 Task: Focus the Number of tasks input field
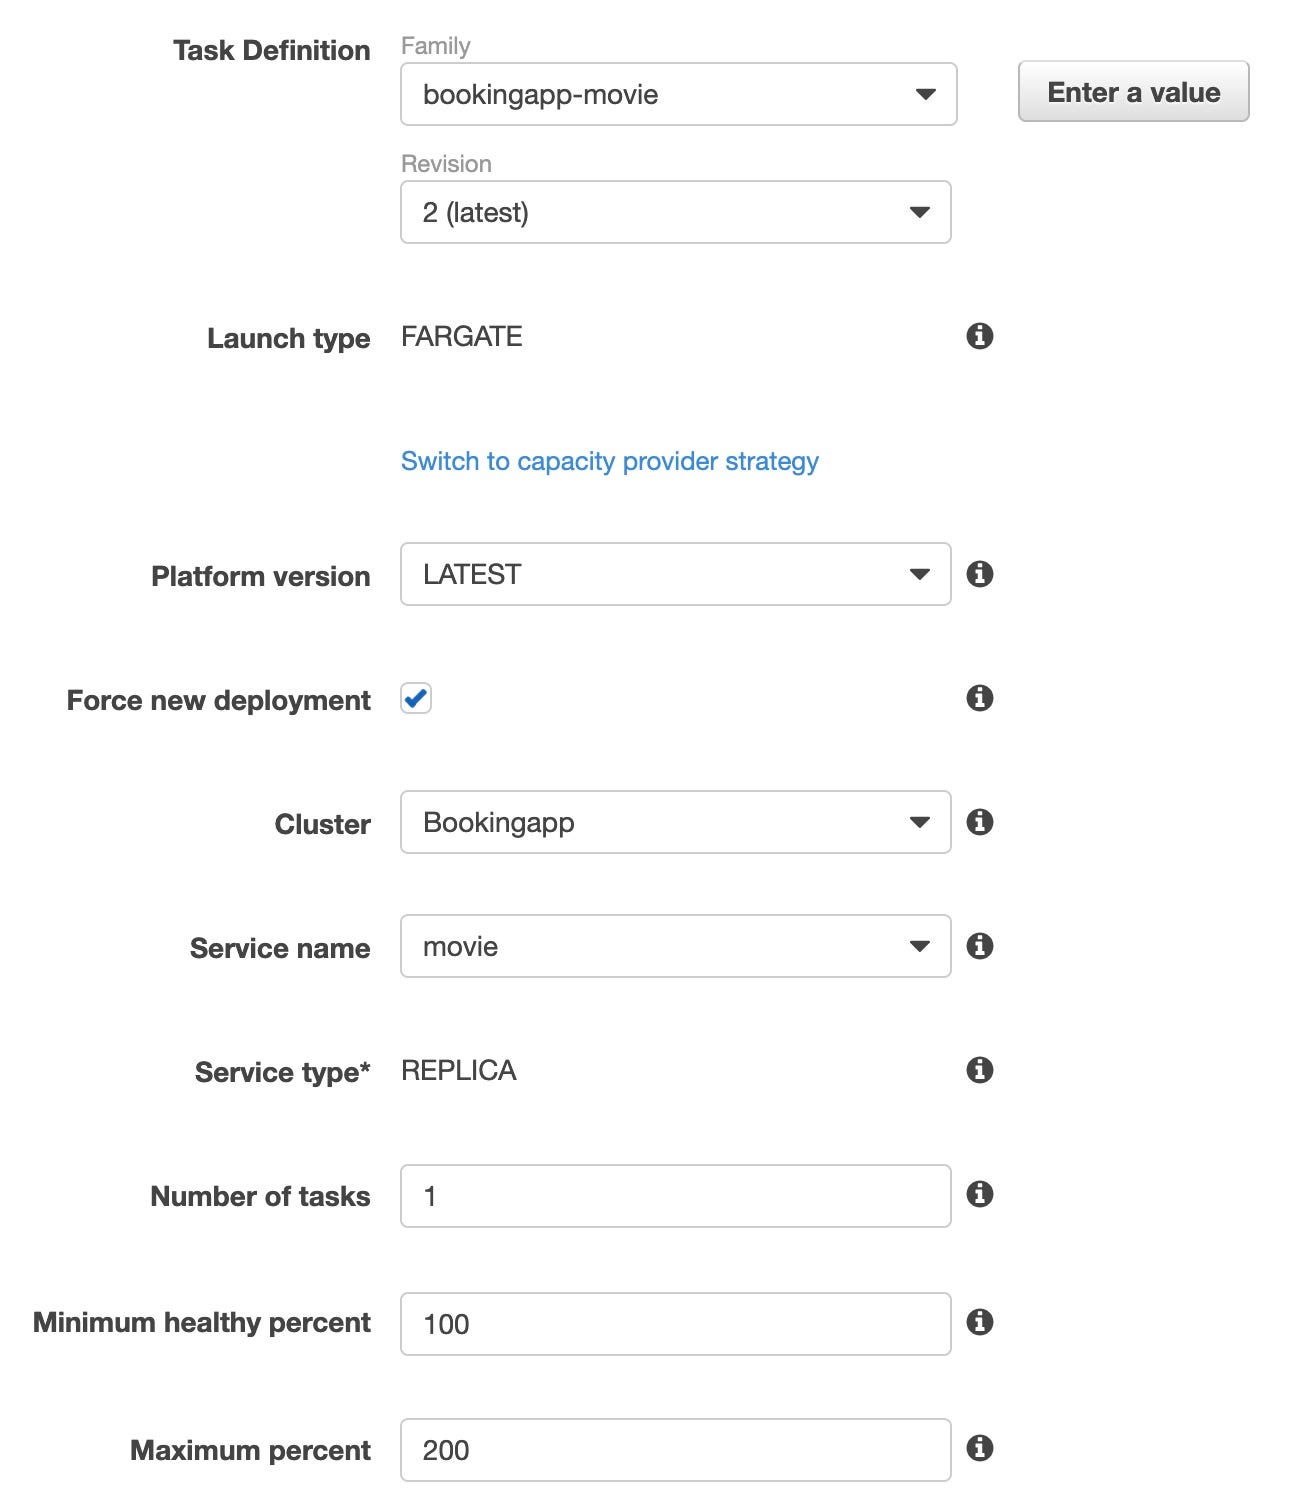tap(676, 1196)
